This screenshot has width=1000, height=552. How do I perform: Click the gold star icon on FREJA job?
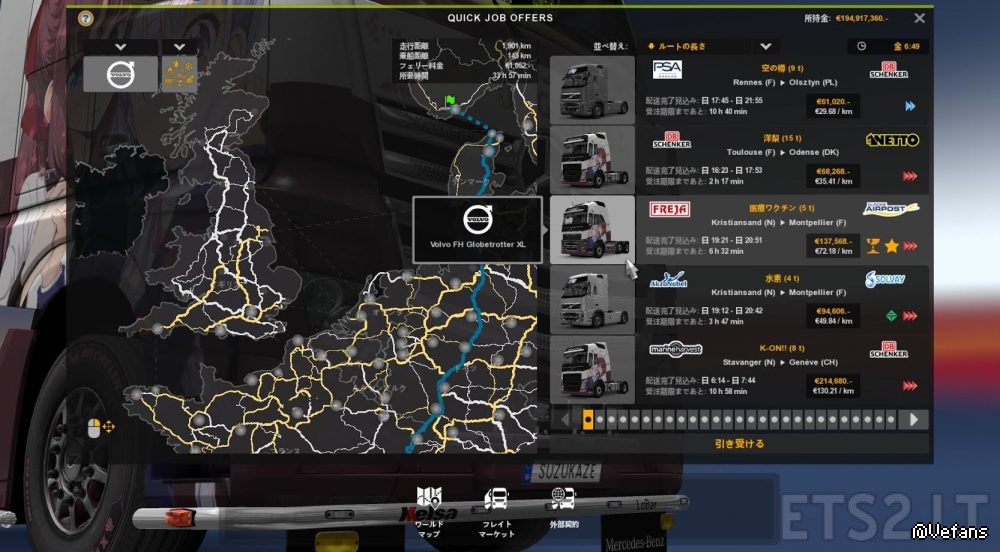(892, 245)
